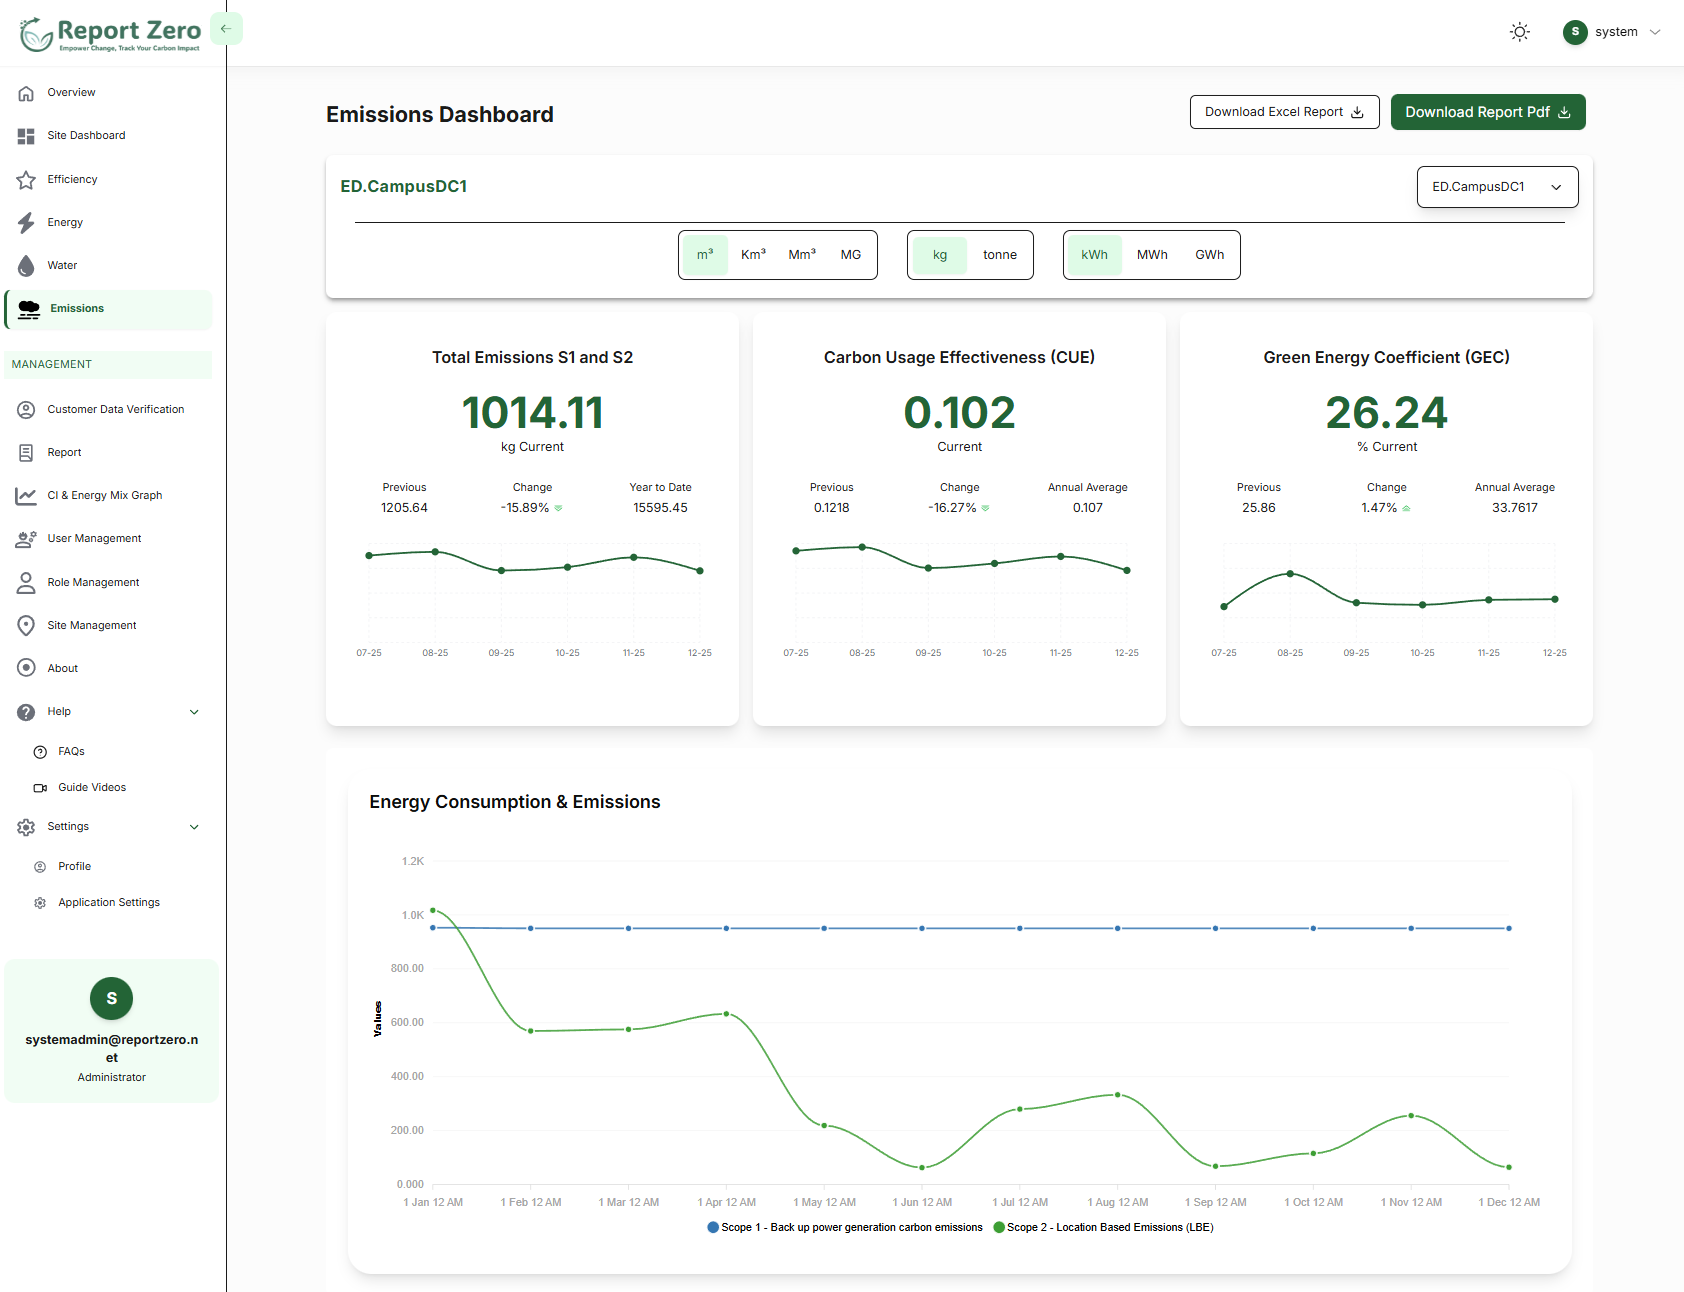Open Site Dashboard grid icon
This screenshot has width=1684, height=1292.
(x=26, y=136)
